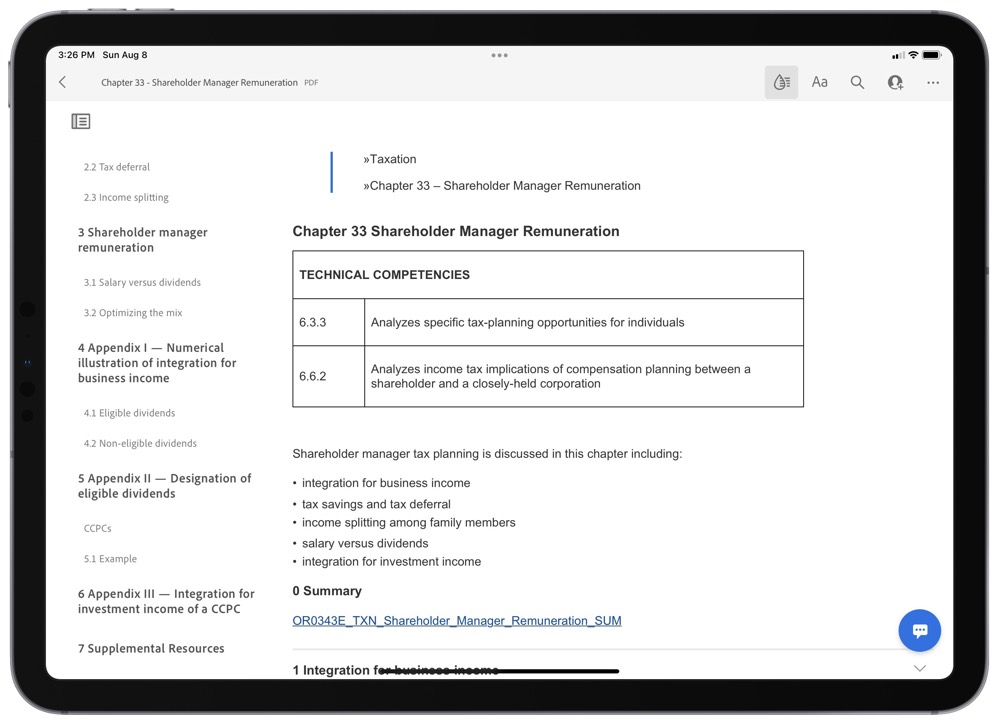Screen dimensions: 1000x725
Task: Open 4 Appendix I Numerical illustration outline entry
Action: (157, 363)
